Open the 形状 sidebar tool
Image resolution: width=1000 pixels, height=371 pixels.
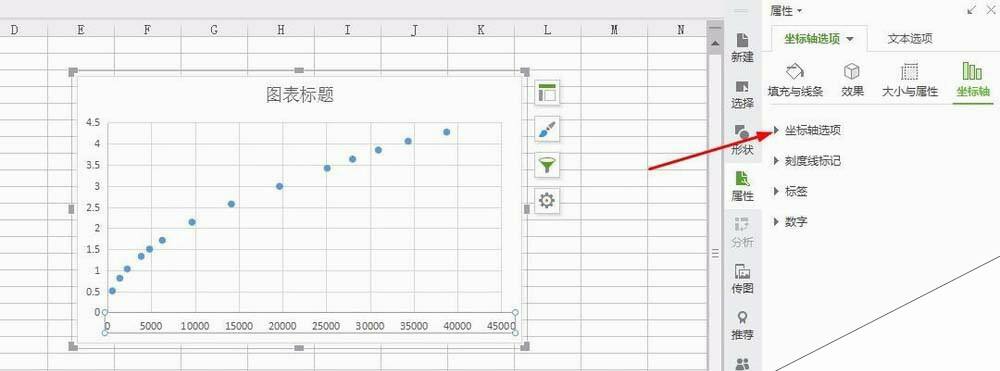(742, 141)
